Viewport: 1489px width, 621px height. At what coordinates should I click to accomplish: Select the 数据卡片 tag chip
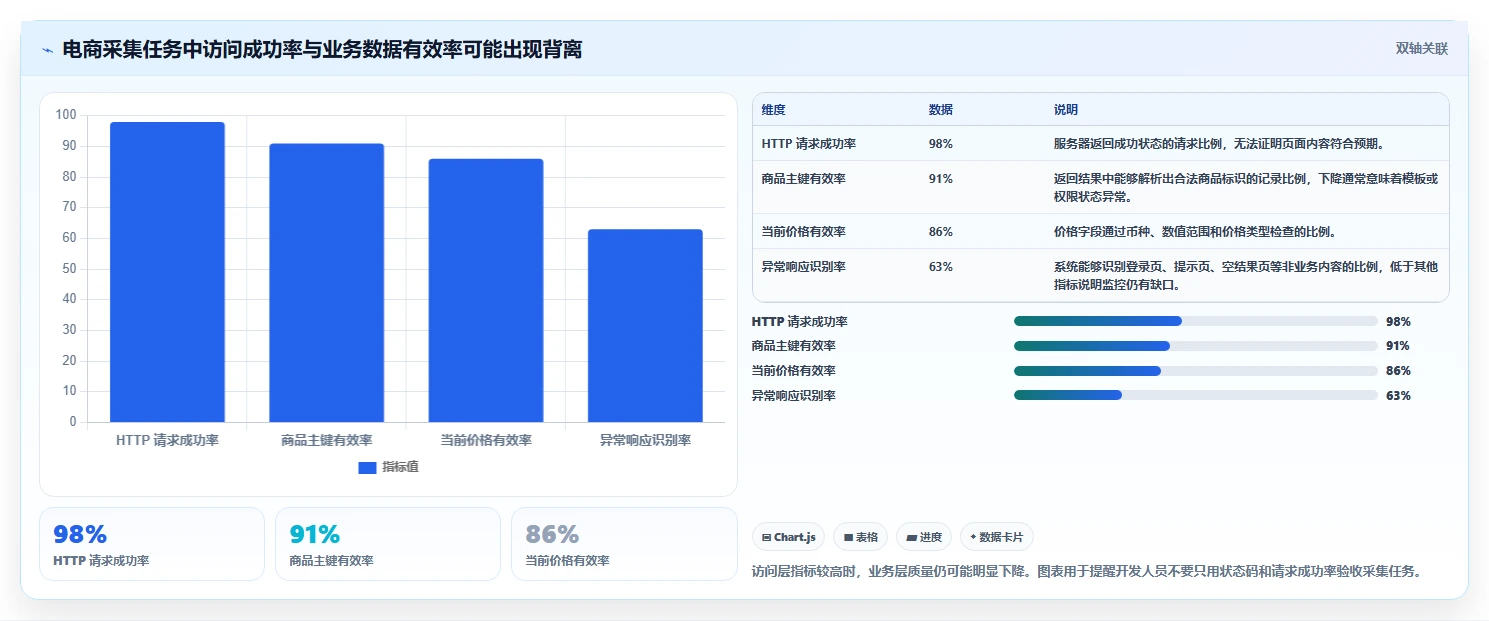[996, 537]
